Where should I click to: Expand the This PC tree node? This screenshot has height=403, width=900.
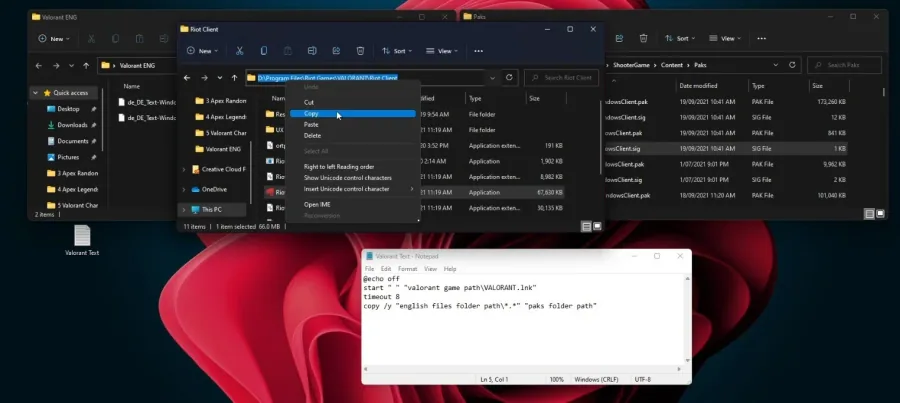pos(184,210)
